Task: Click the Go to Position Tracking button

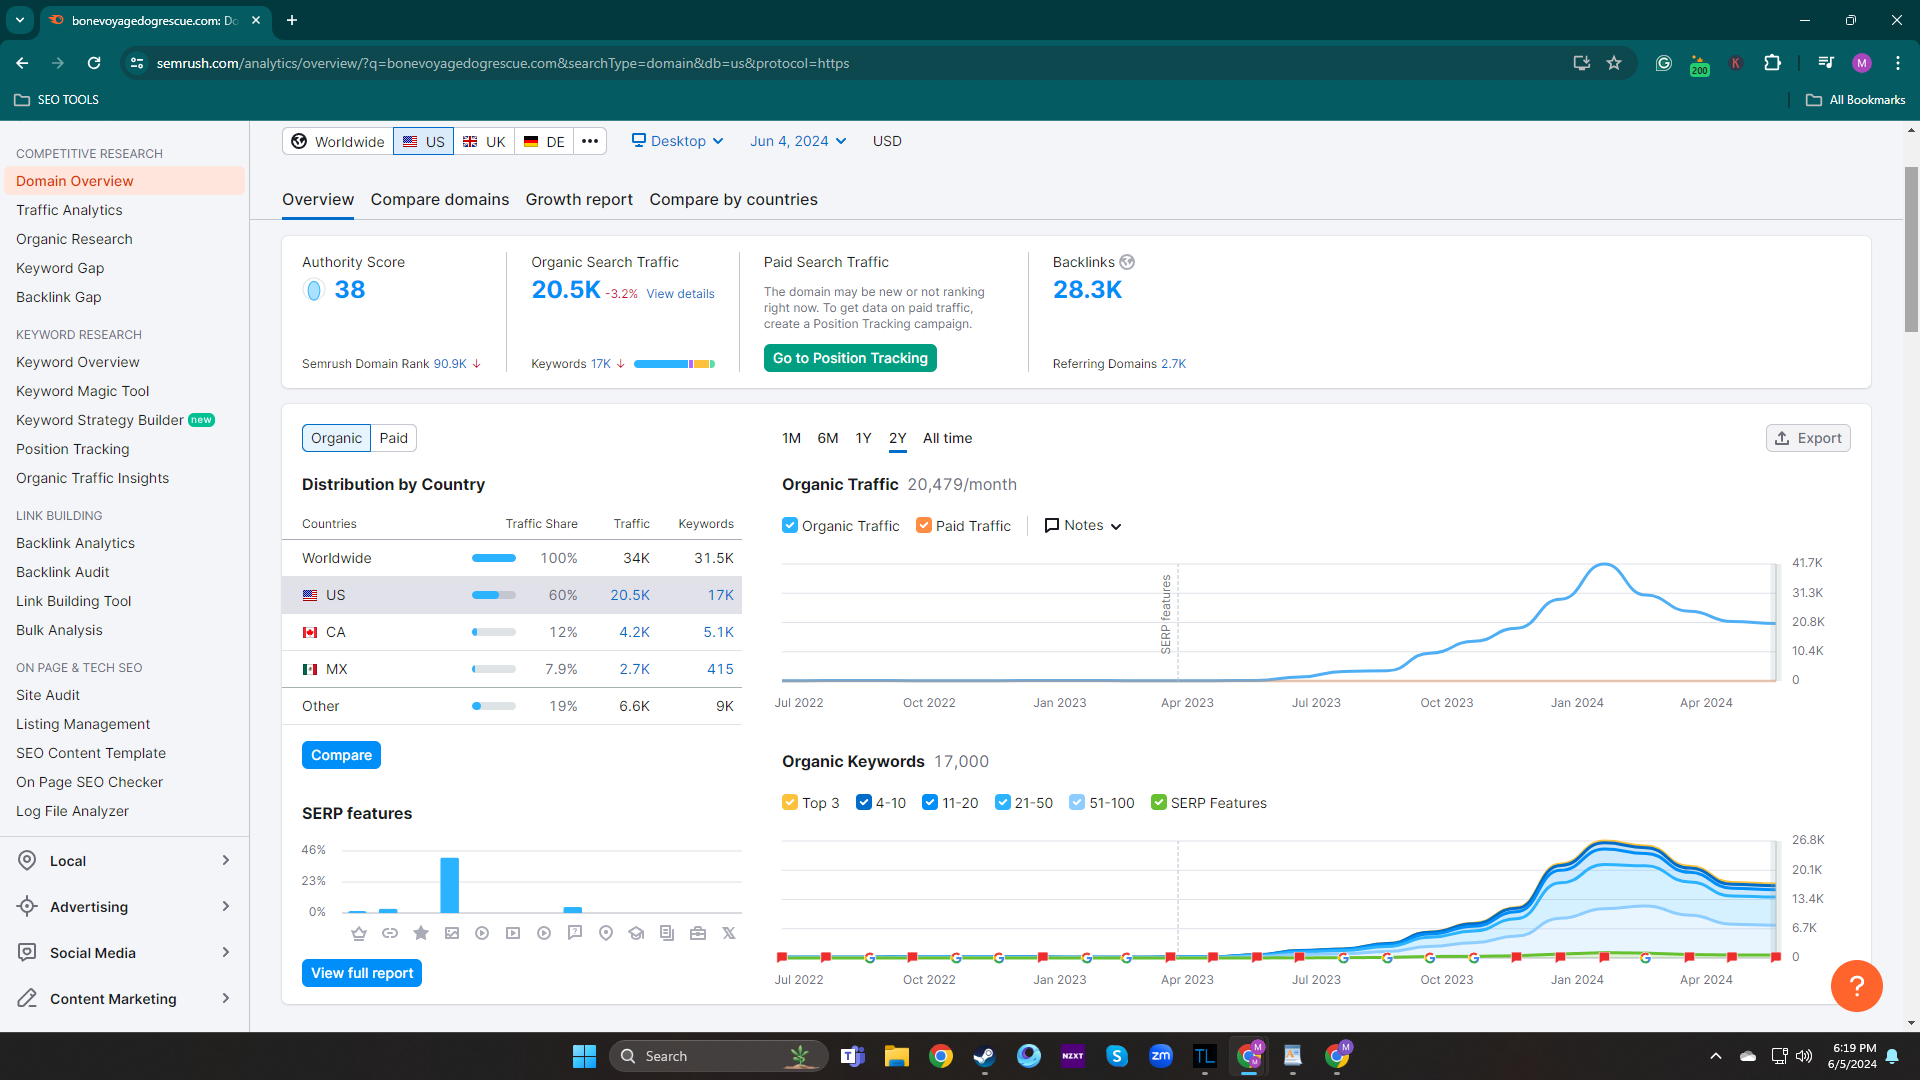Action: point(850,358)
